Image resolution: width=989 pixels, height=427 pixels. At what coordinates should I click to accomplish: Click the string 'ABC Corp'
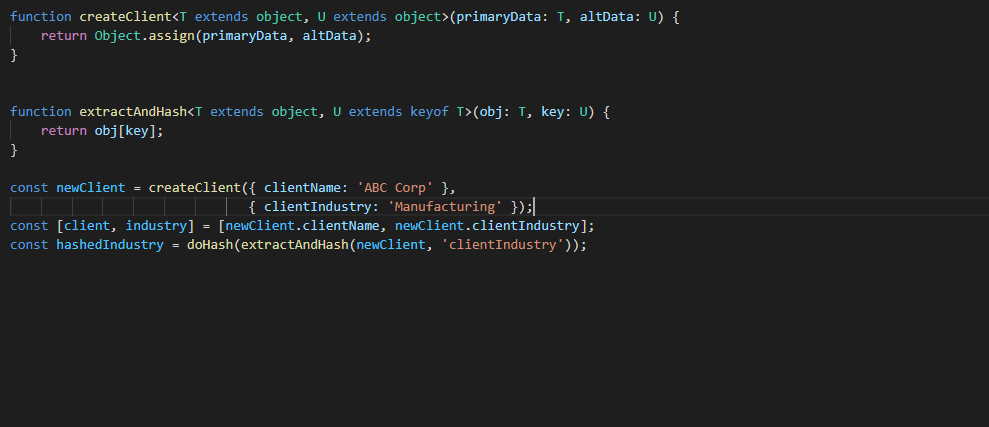click(395, 187)
